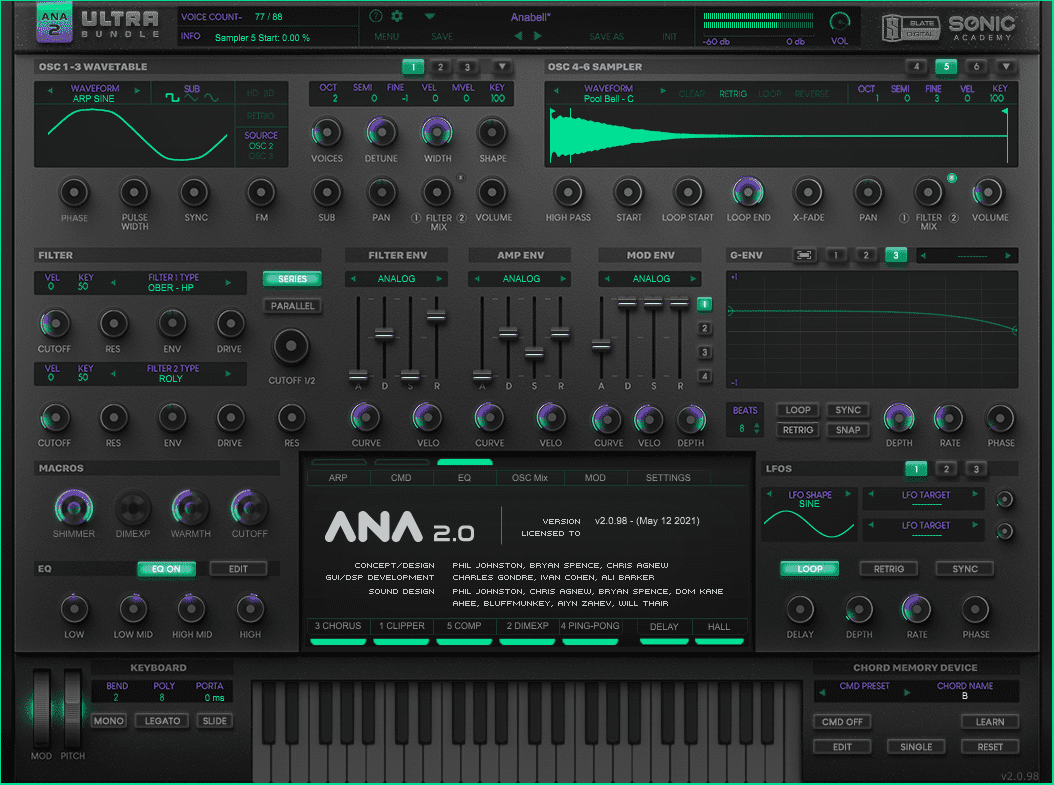Toggle LFO LOOP button
This screenshot has height=785, width=1054.
click(x=809, y=569)
